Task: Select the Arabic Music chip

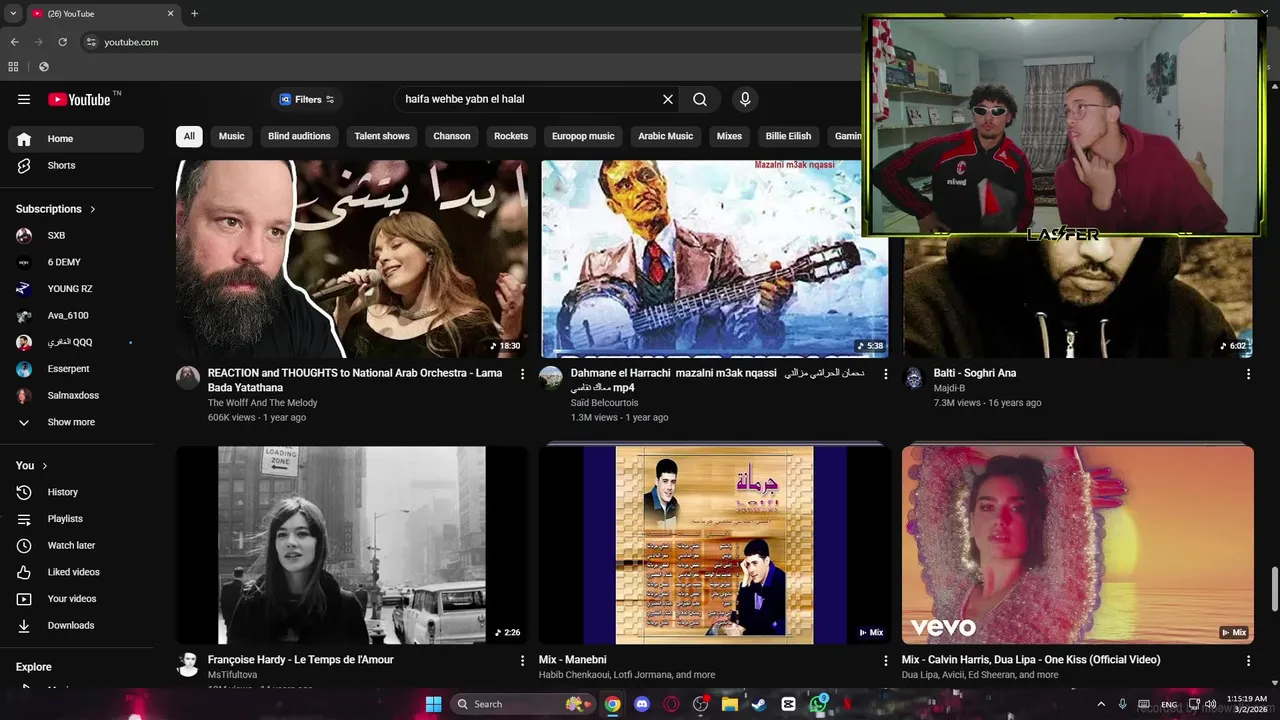Action: 665,136
